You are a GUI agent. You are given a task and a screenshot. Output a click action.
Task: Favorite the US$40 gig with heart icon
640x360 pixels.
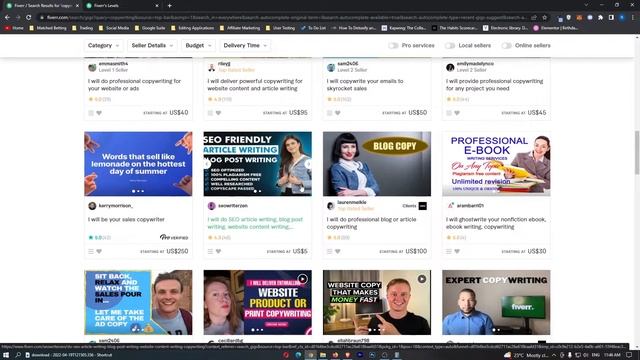[x=99, y=113]
